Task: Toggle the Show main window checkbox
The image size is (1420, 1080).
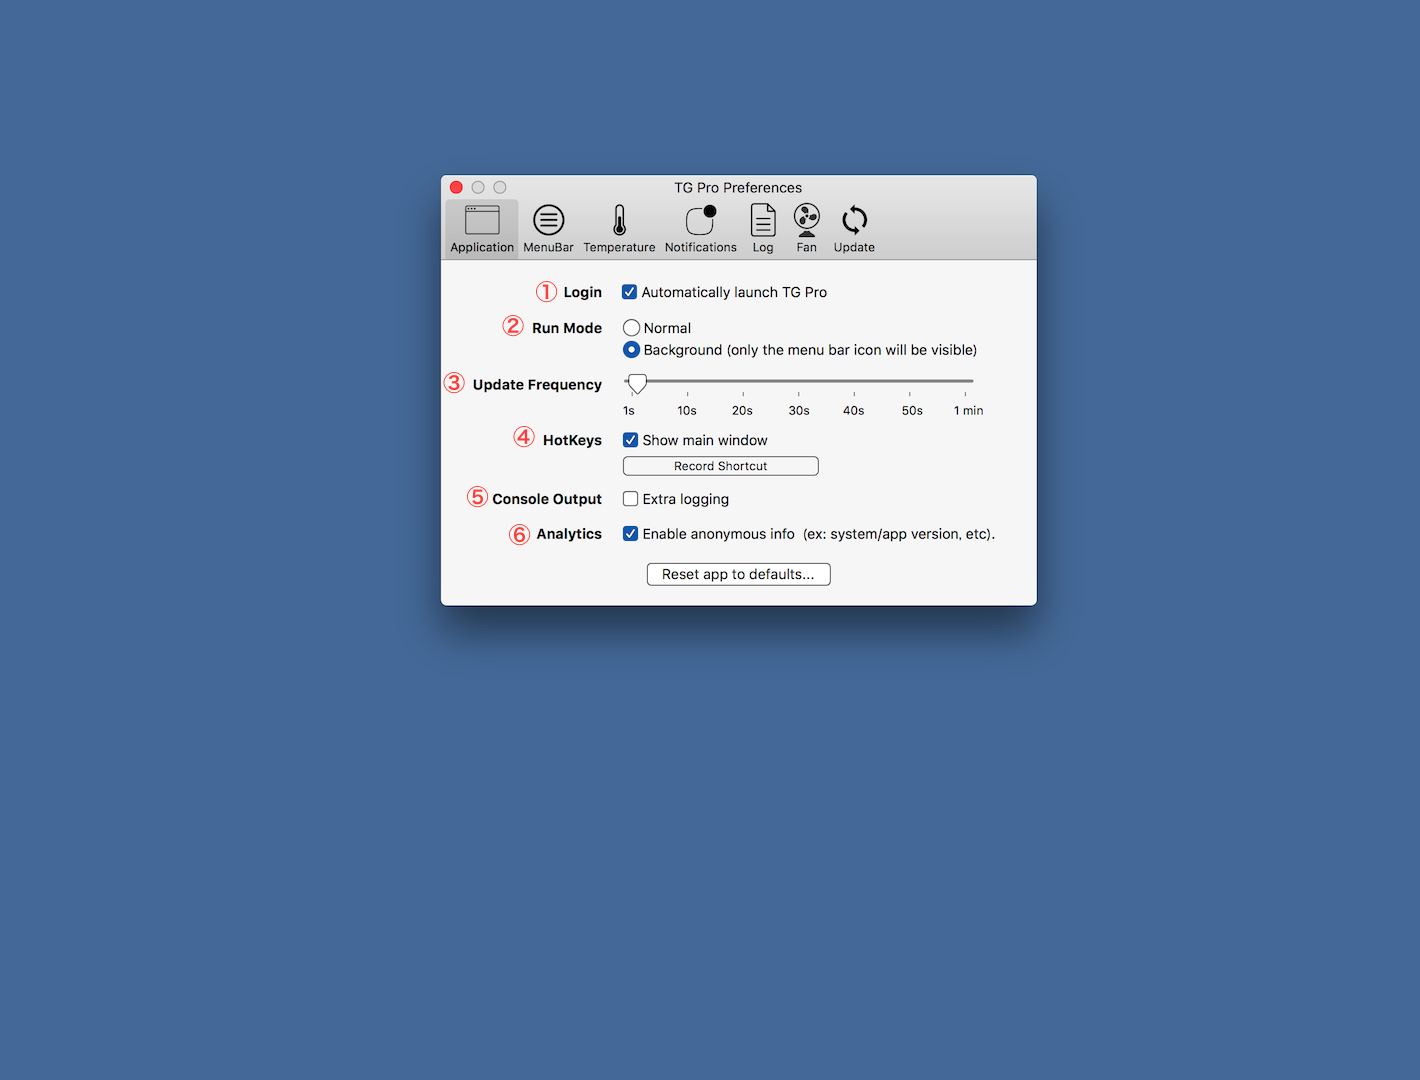Action: [x=631, y=440]
